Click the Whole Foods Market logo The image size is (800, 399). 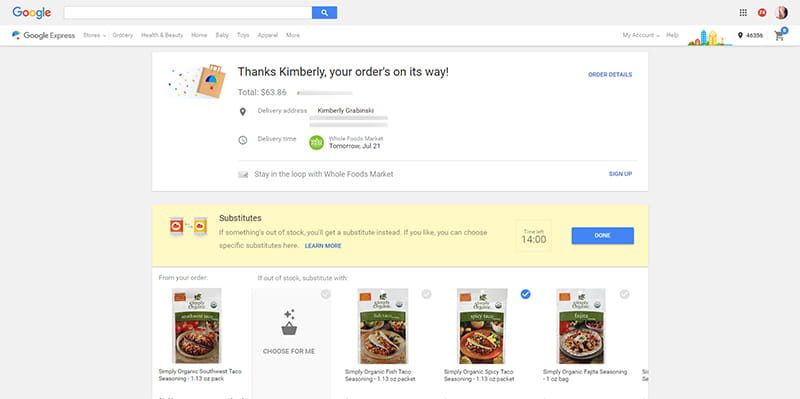coord(316,142)
